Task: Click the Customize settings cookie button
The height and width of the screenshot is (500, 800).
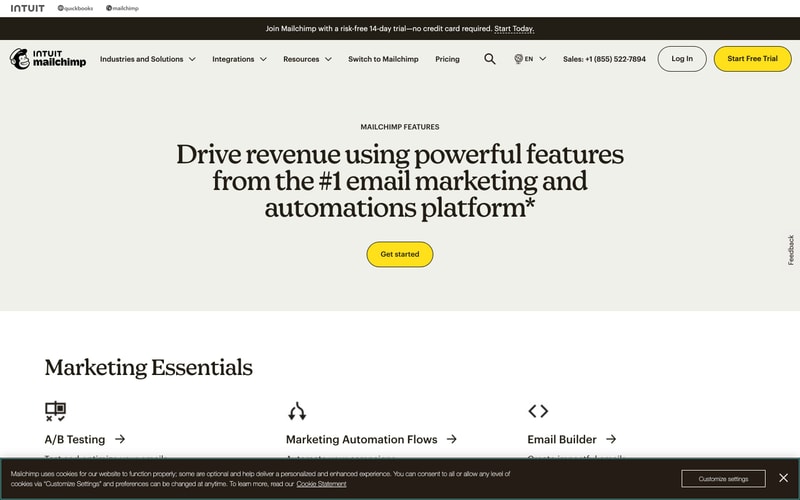Action: pyautogui.click(x=723, y=479)
